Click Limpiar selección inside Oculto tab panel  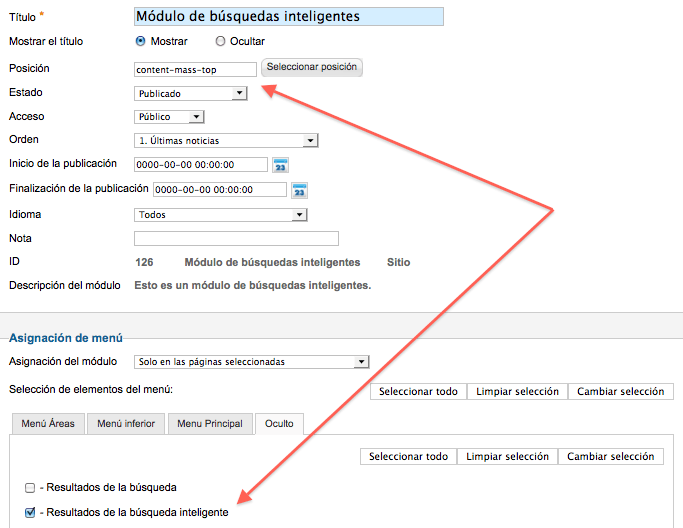pos(507,457)
